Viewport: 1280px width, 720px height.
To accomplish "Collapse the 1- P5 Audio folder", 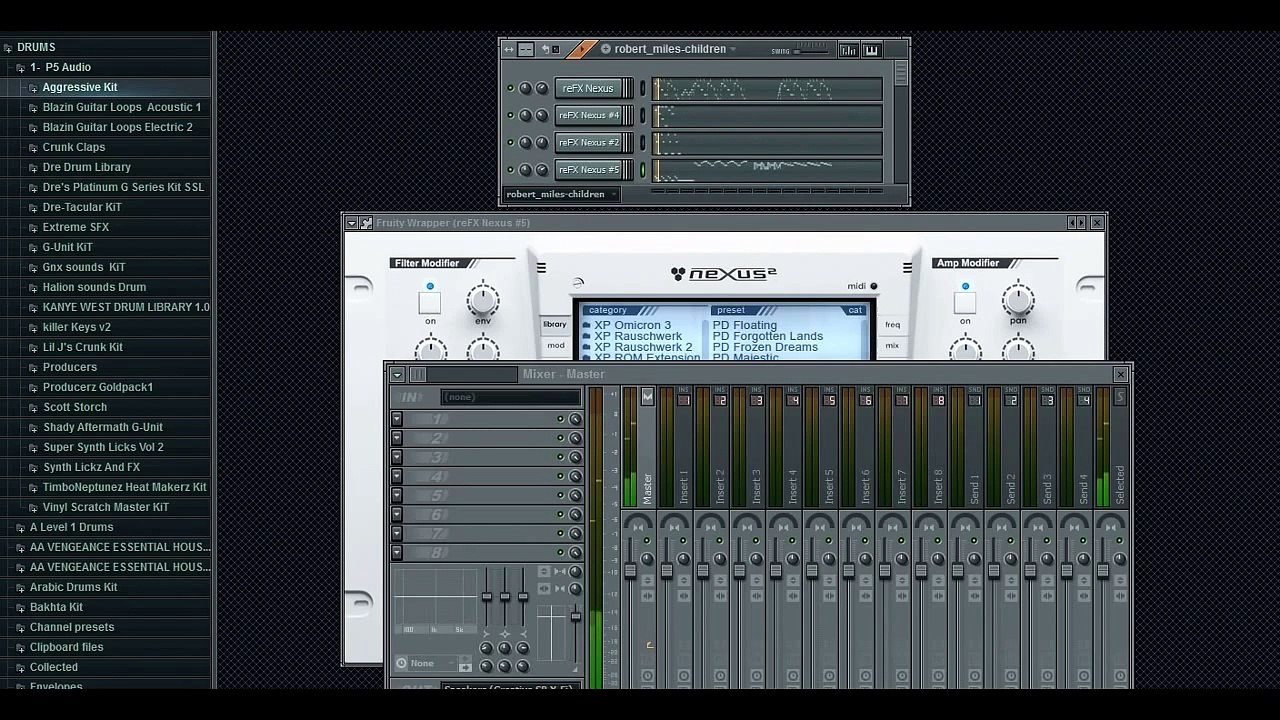I will (20, 68).
